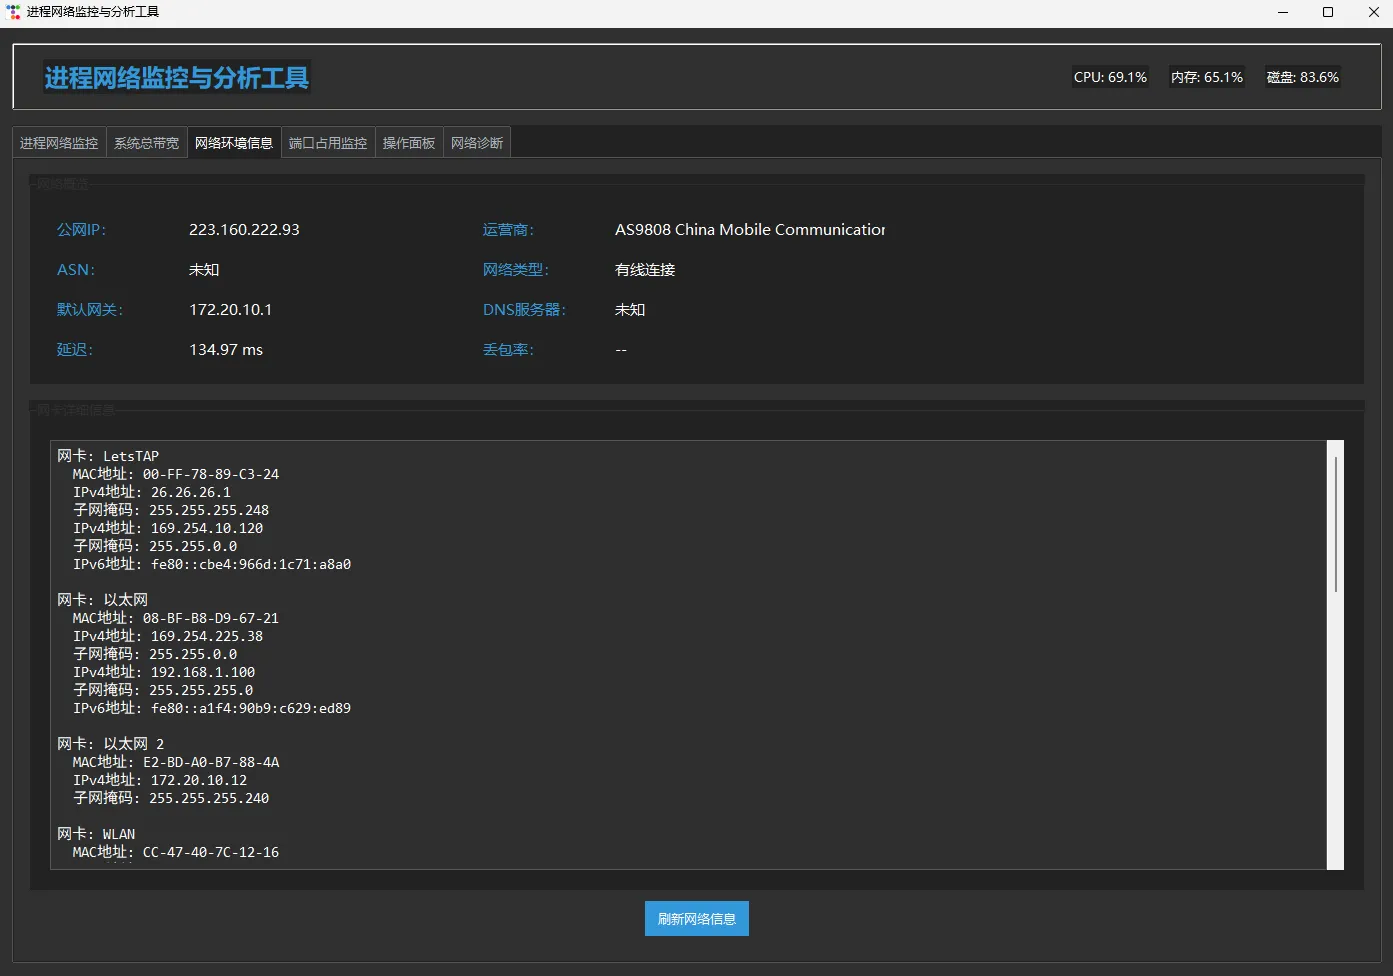The image size is (1393, 976).
Task: Click the 内存 usage indicator
Action: tap(1207, 77)
